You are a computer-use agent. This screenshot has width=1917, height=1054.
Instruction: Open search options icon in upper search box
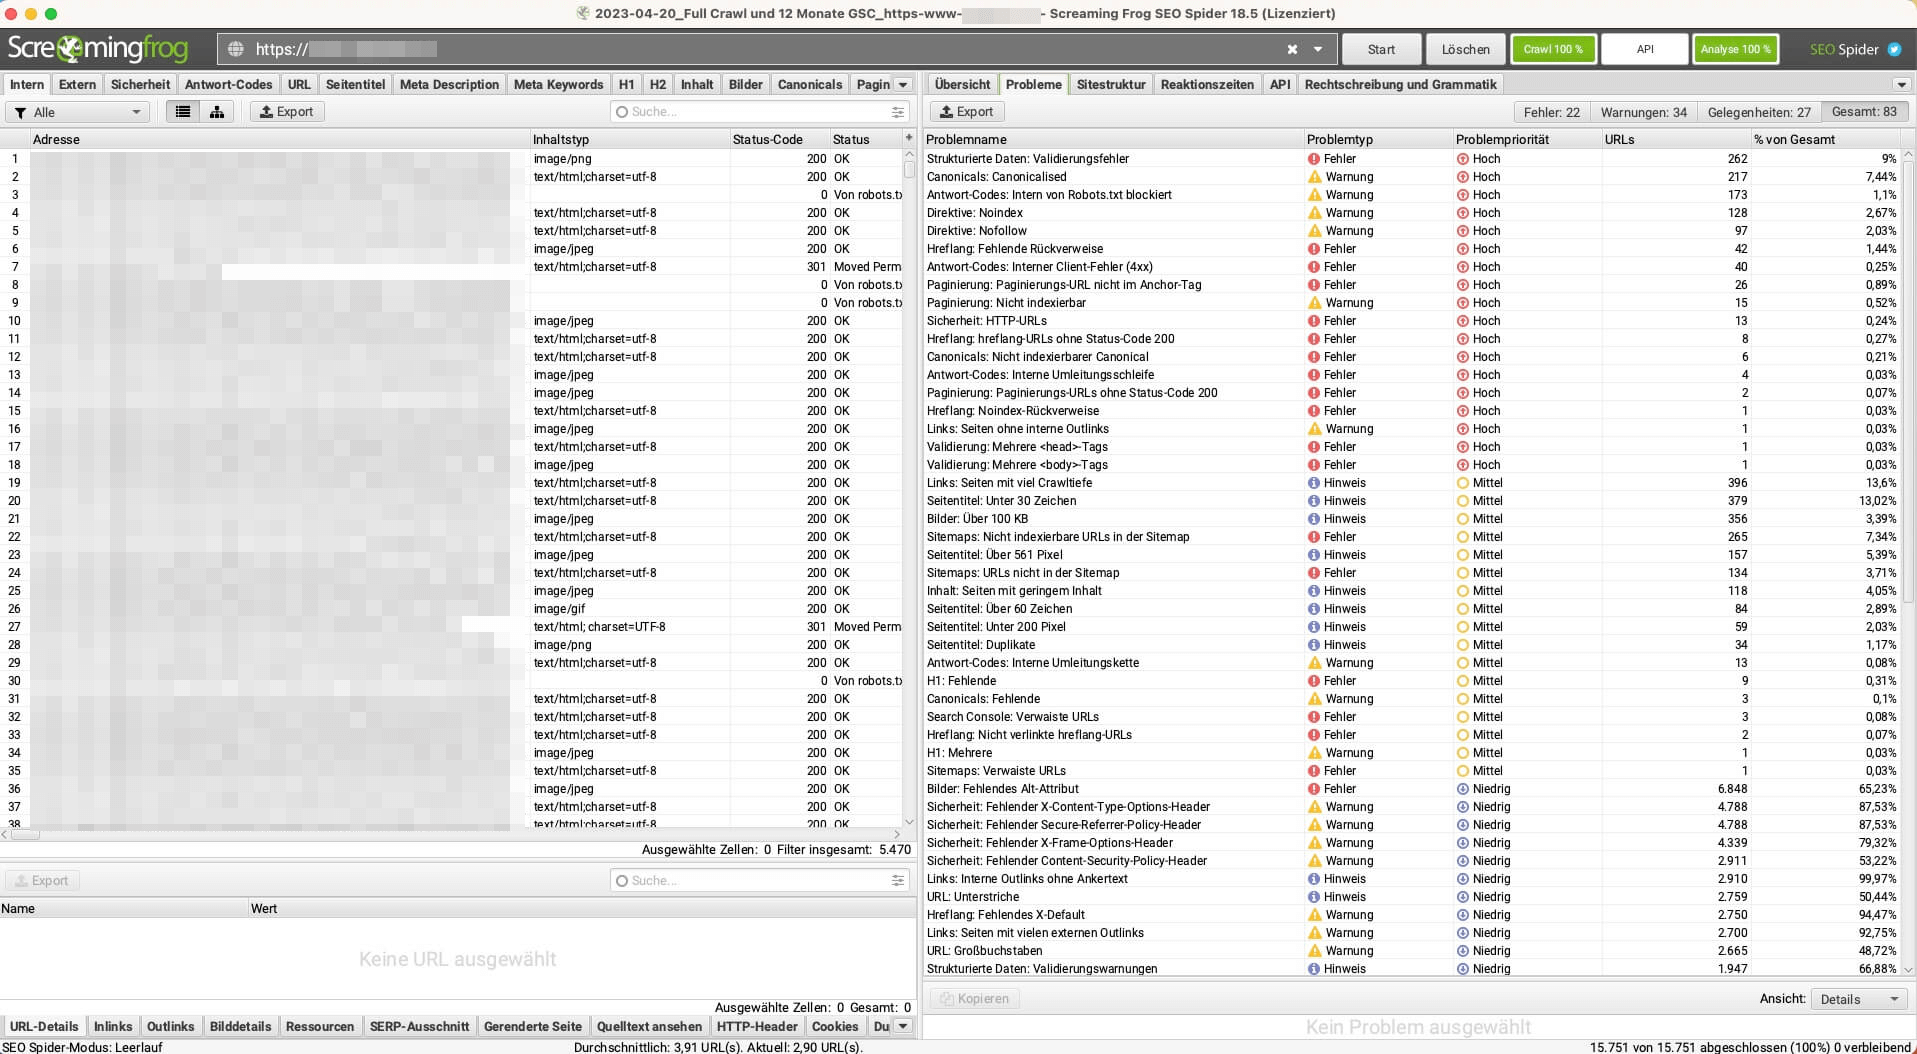(897, 112)
